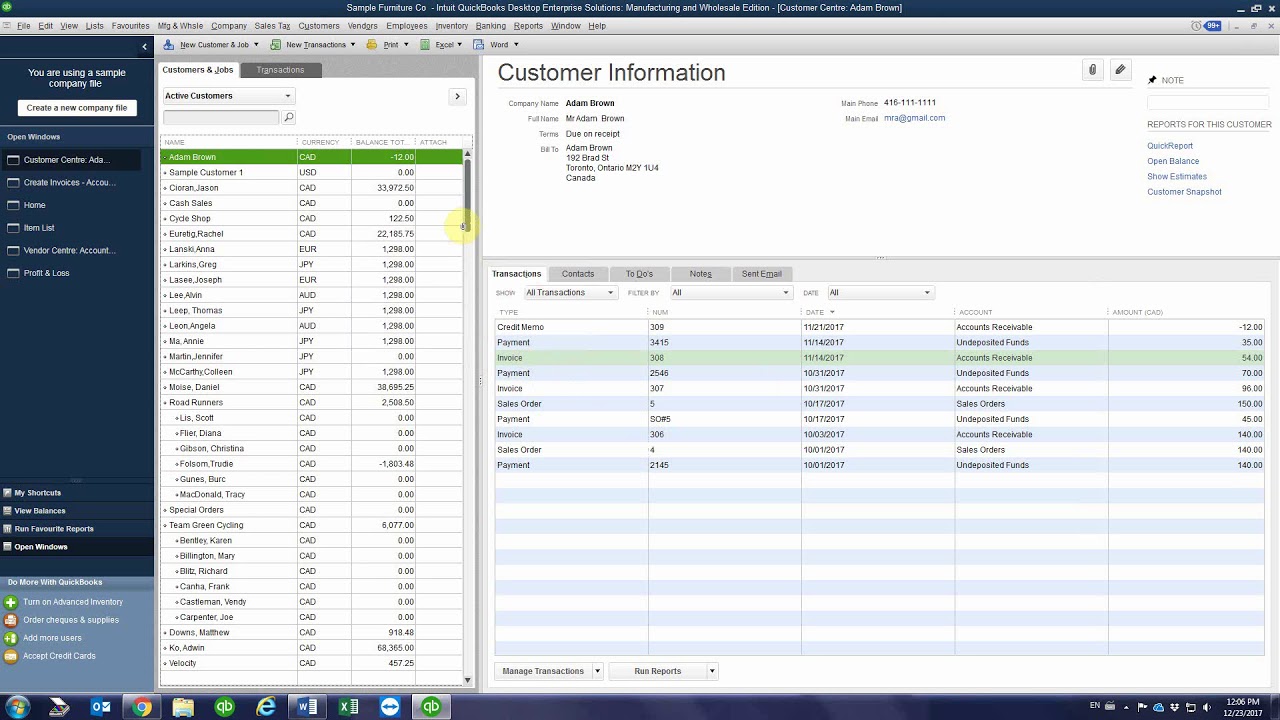Click the Order cheques & supplies icon
This screenshot has width=1280, height=720.
point(11,620)
